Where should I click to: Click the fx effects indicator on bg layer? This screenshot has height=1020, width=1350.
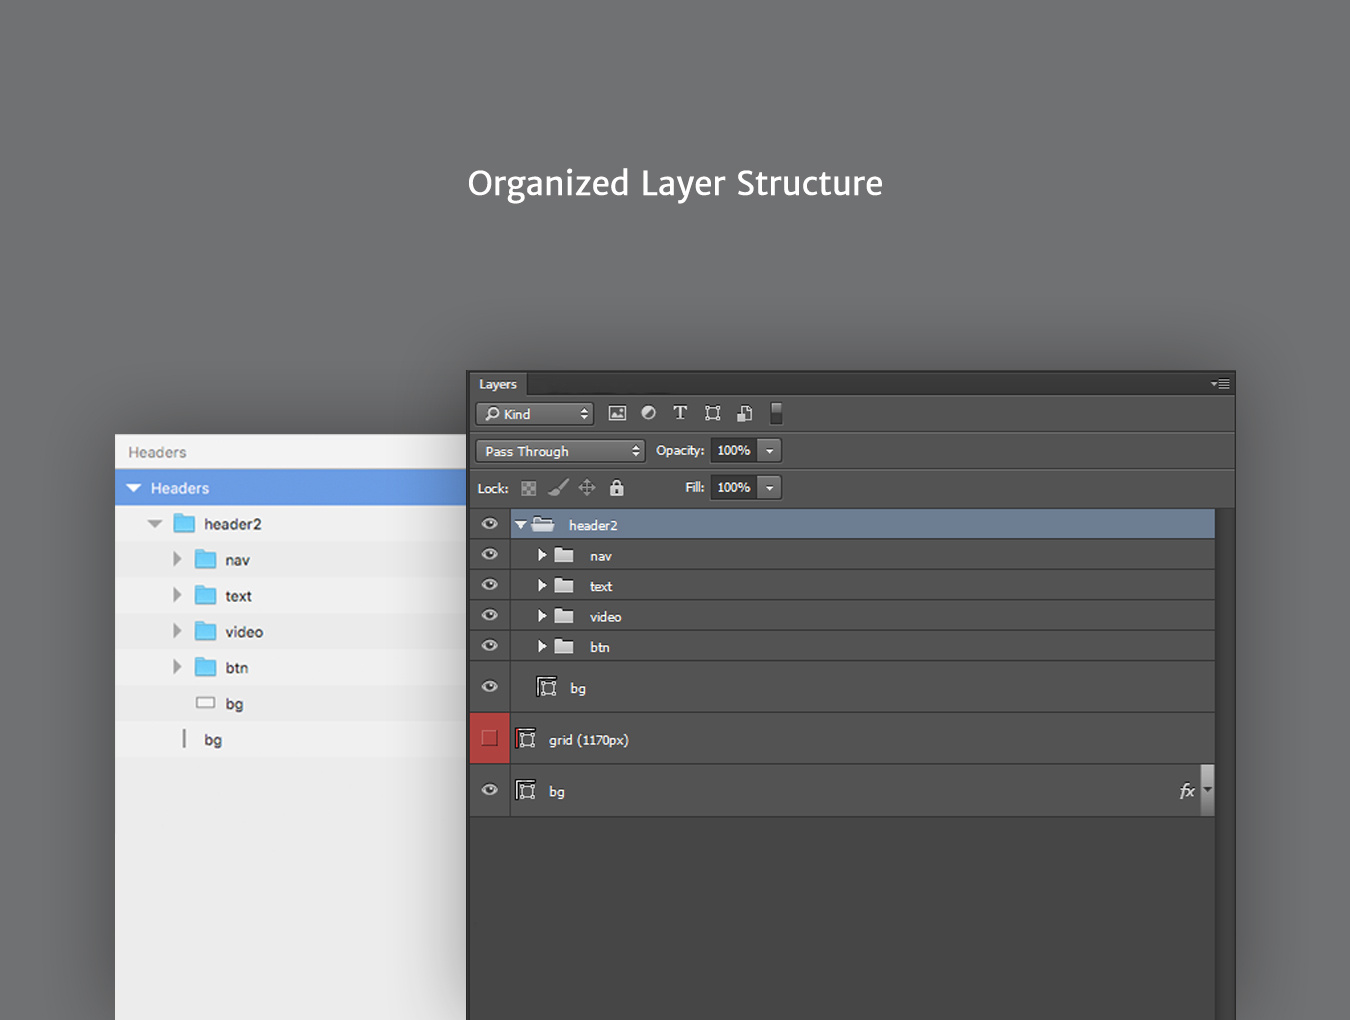coord(1187,791)
